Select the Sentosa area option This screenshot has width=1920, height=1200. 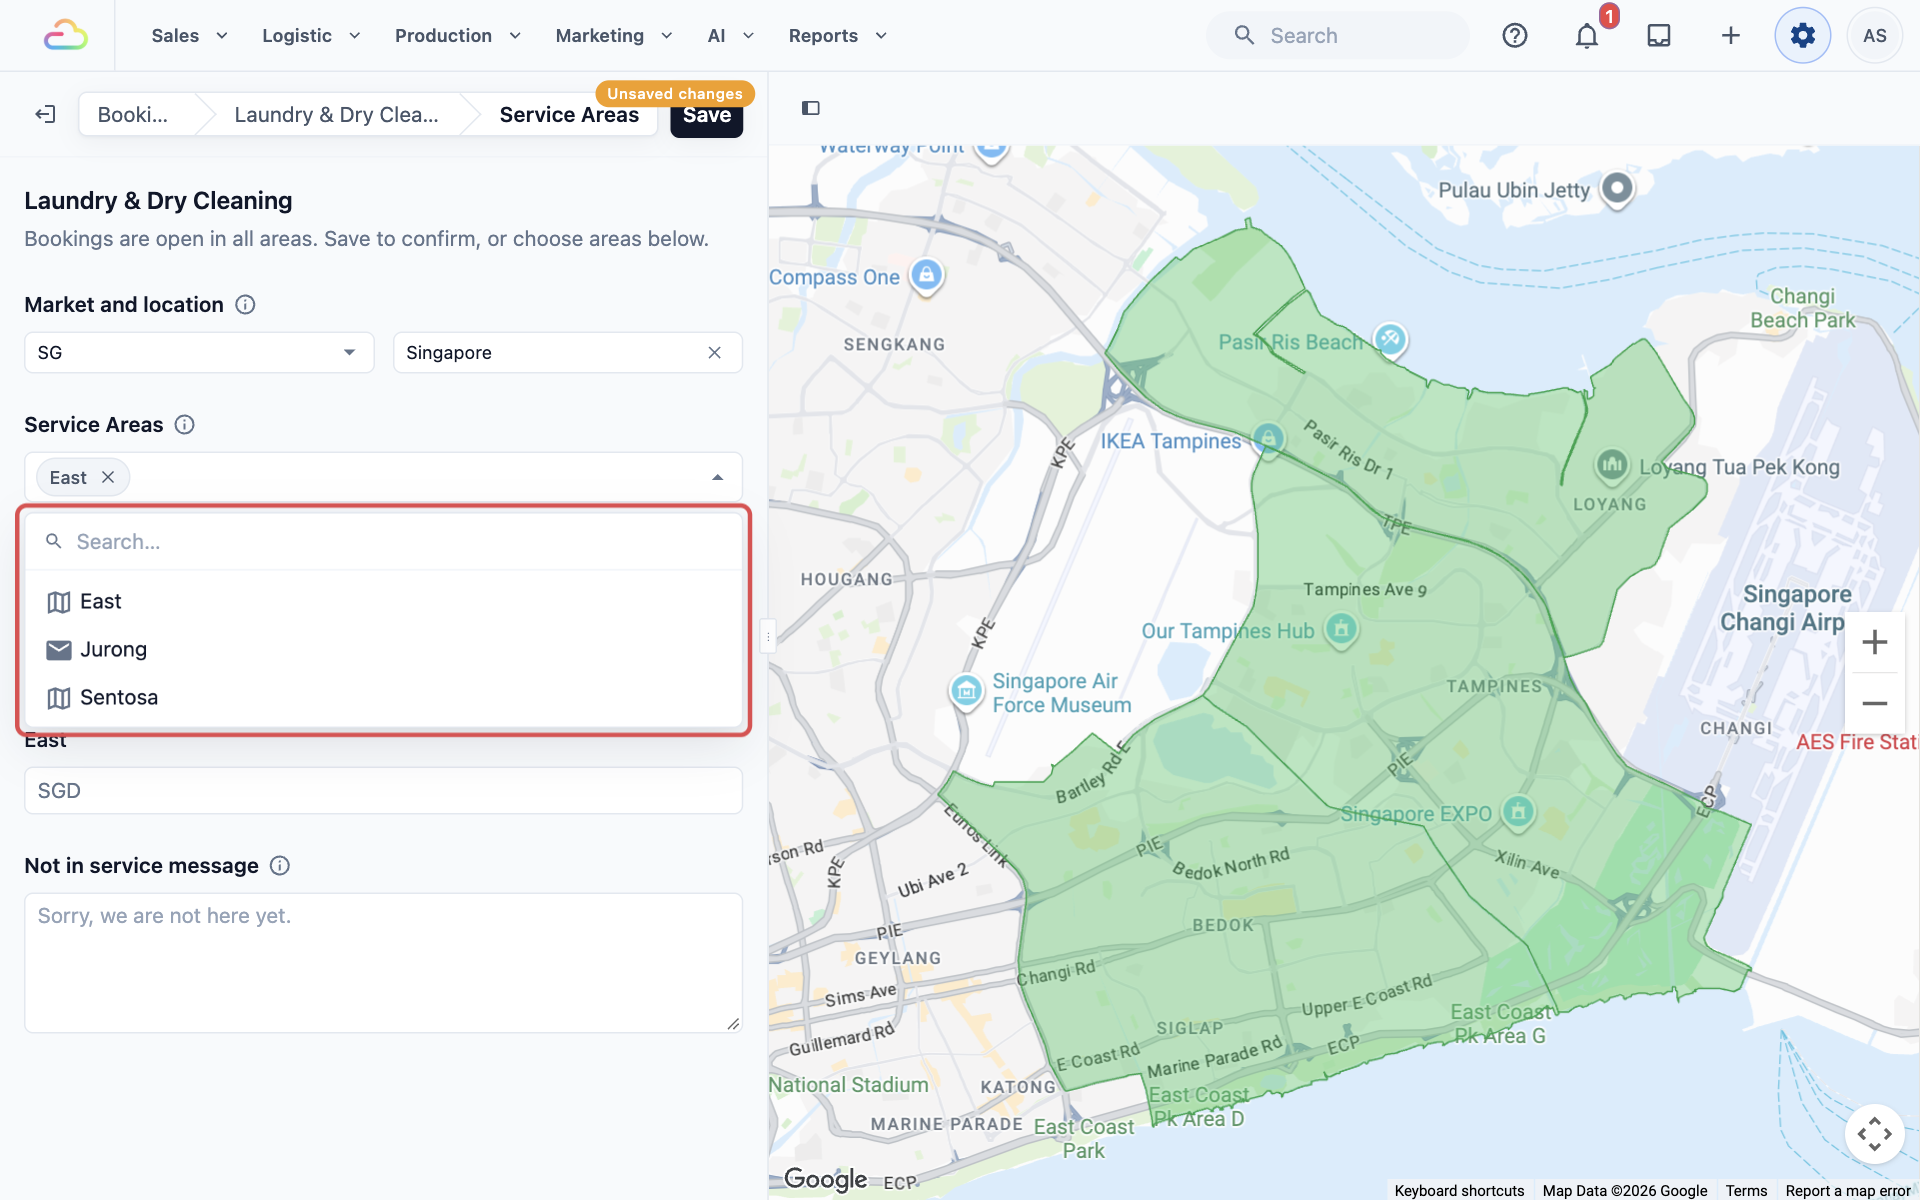(384, 698)
